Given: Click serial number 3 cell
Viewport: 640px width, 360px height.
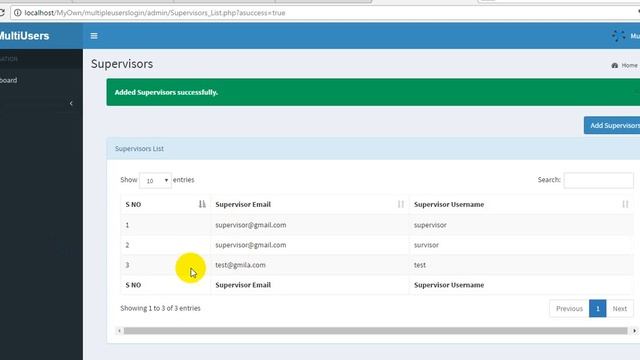Looking at the screenshot, I should 127,265.
